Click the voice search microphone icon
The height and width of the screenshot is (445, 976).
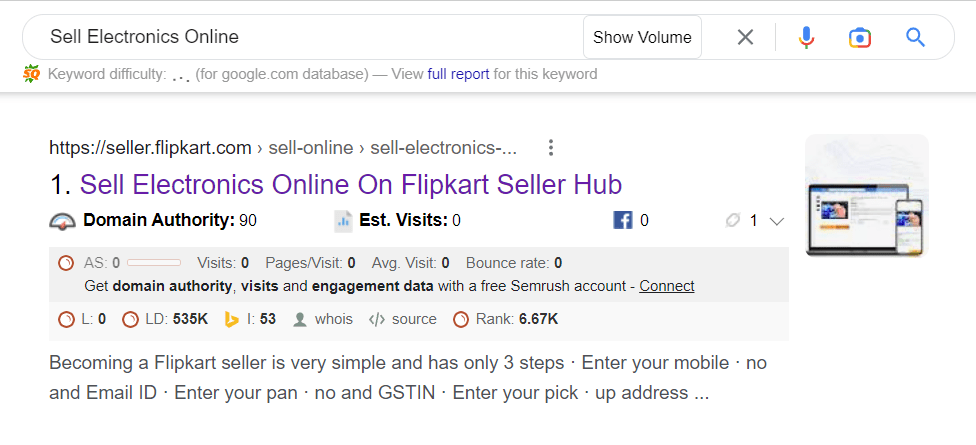click(806, 37)
